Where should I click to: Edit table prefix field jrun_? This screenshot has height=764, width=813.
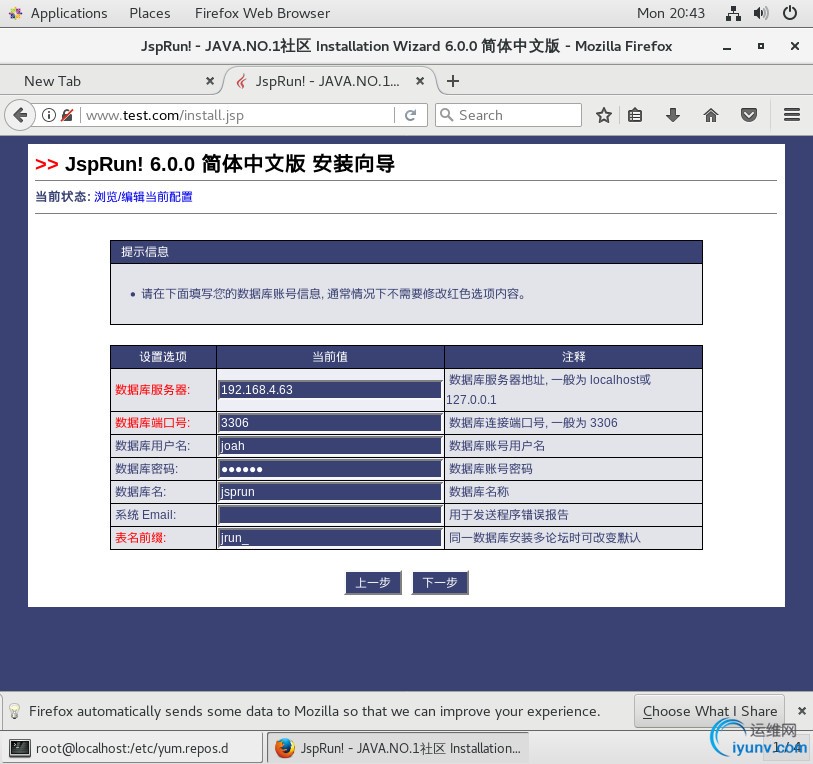pyautogui.click(x=330, y=538)
